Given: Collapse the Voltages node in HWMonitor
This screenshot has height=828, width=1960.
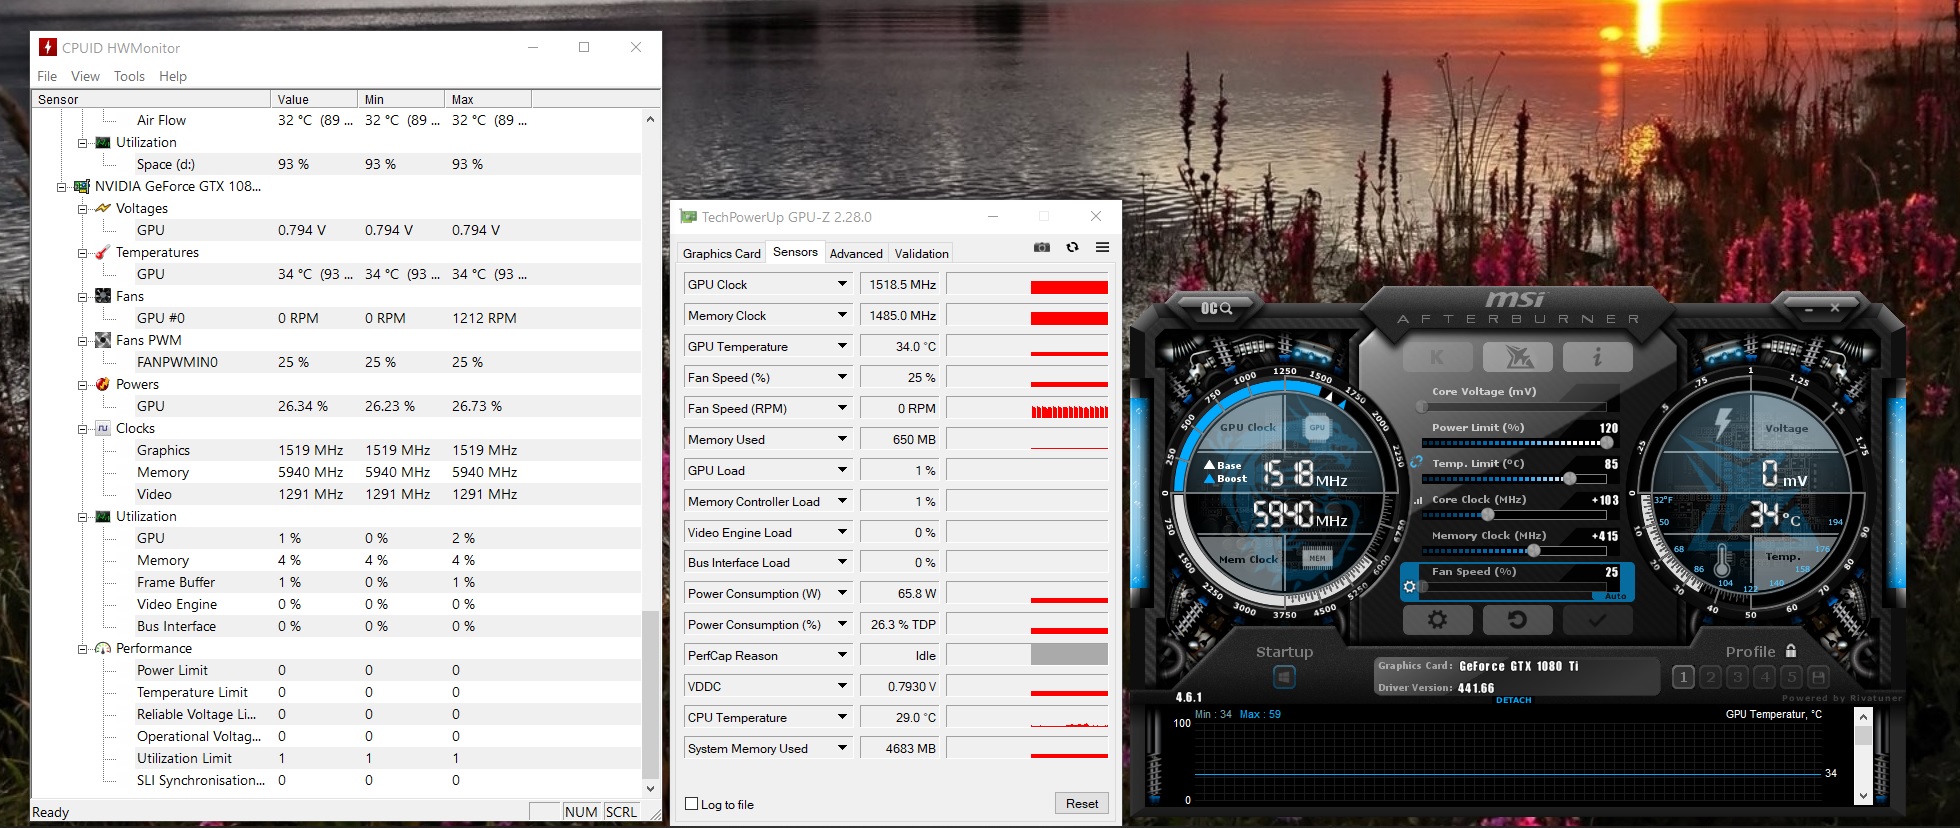Looking at the screenshot, I should pos(82,208).
